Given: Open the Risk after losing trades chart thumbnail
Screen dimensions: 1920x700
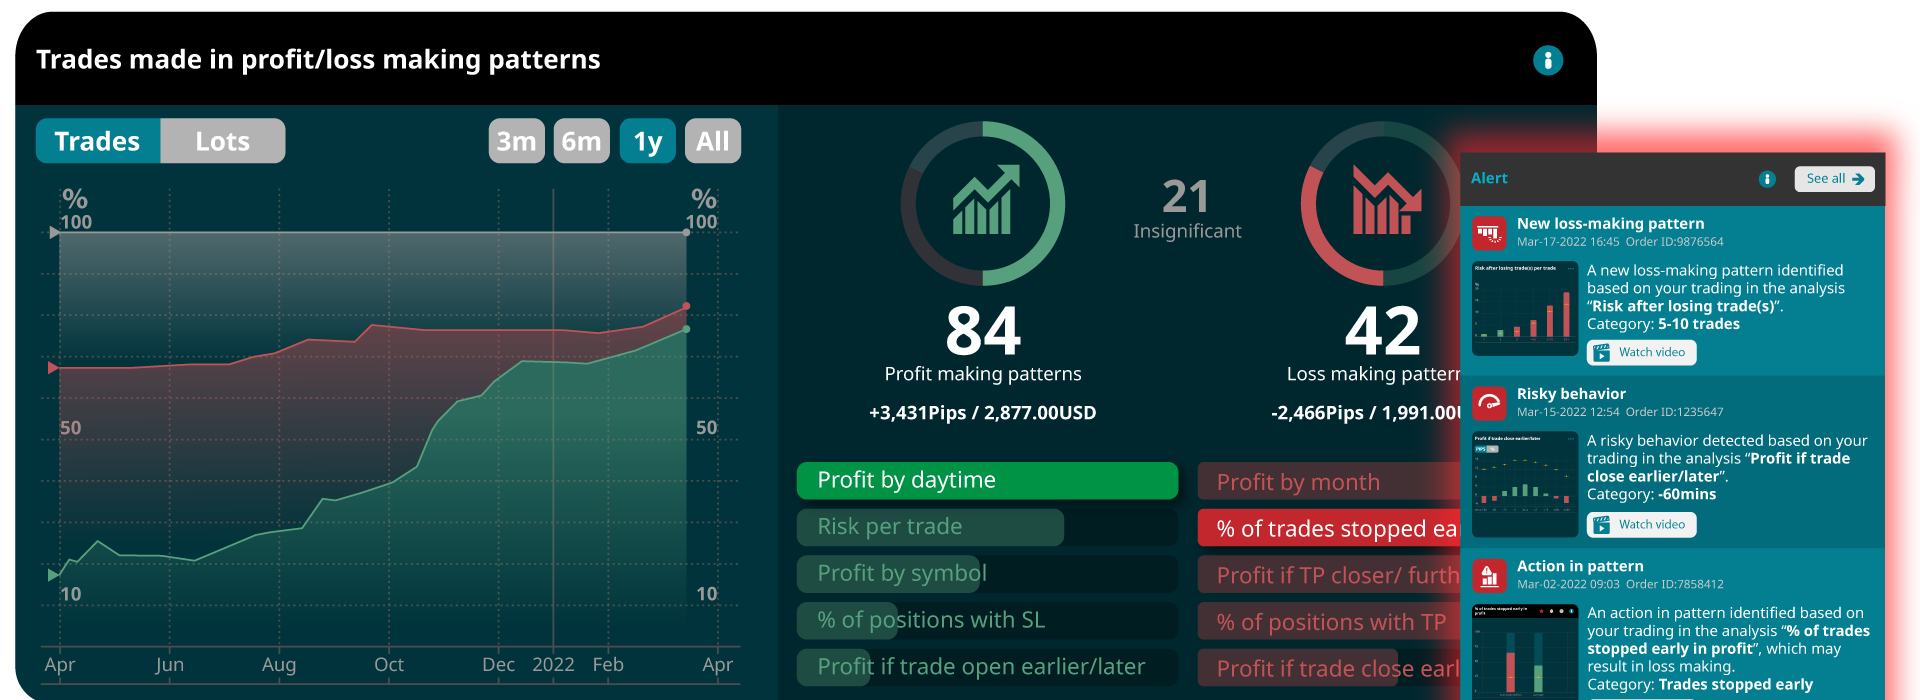Looking at the screenshot, I should 1524,308.
